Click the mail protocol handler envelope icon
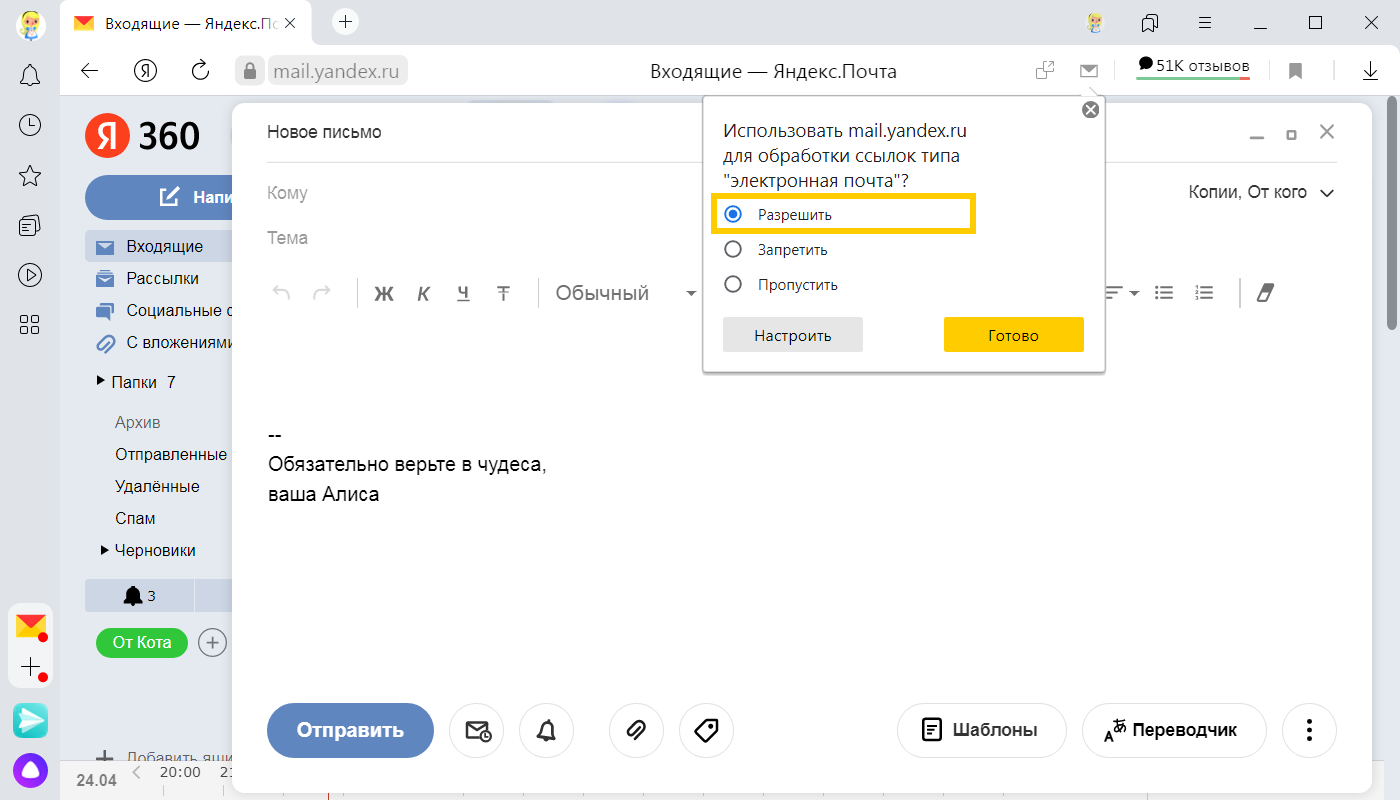The image size is (1400, 800). tap(1089, 70)
